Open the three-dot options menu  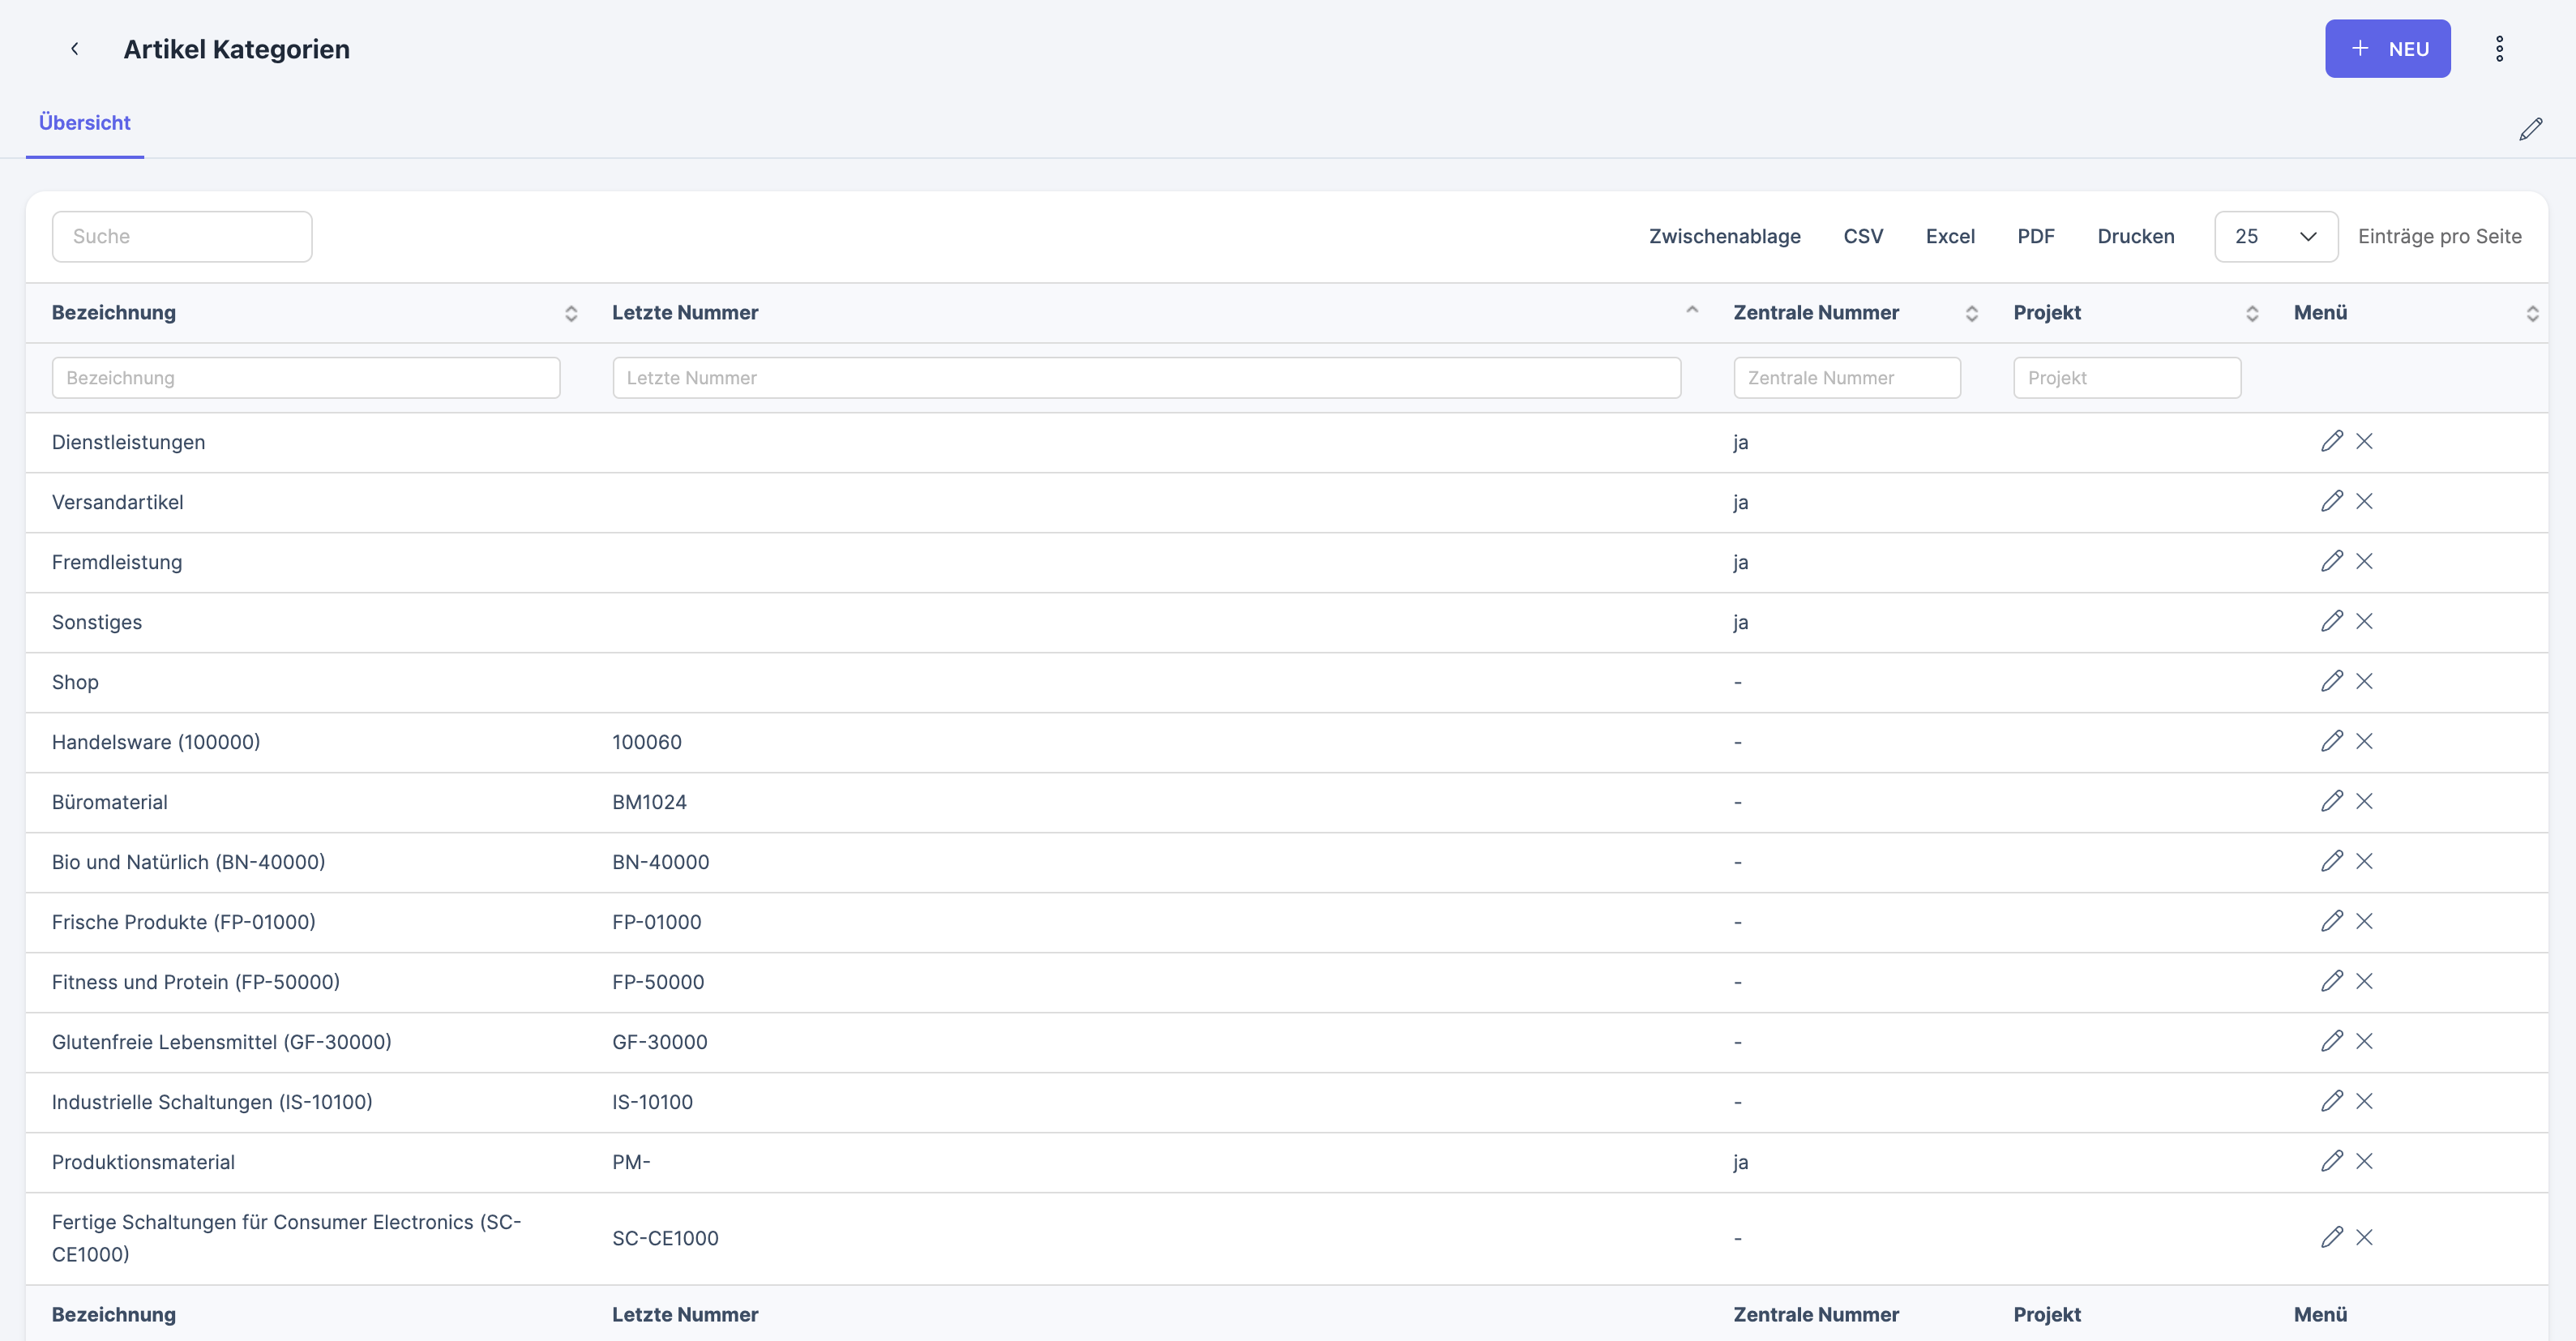tap(2498, 49)
